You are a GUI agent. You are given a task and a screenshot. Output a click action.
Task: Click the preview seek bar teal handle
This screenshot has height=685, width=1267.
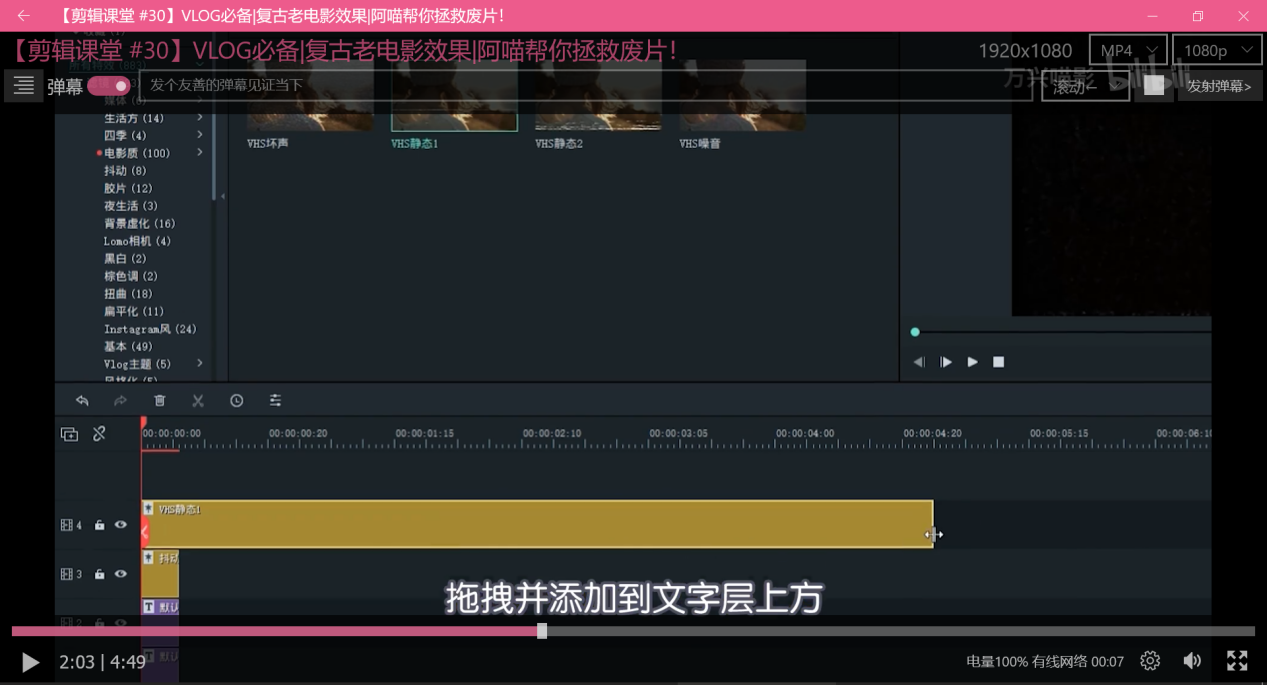(x=915, y=332)
